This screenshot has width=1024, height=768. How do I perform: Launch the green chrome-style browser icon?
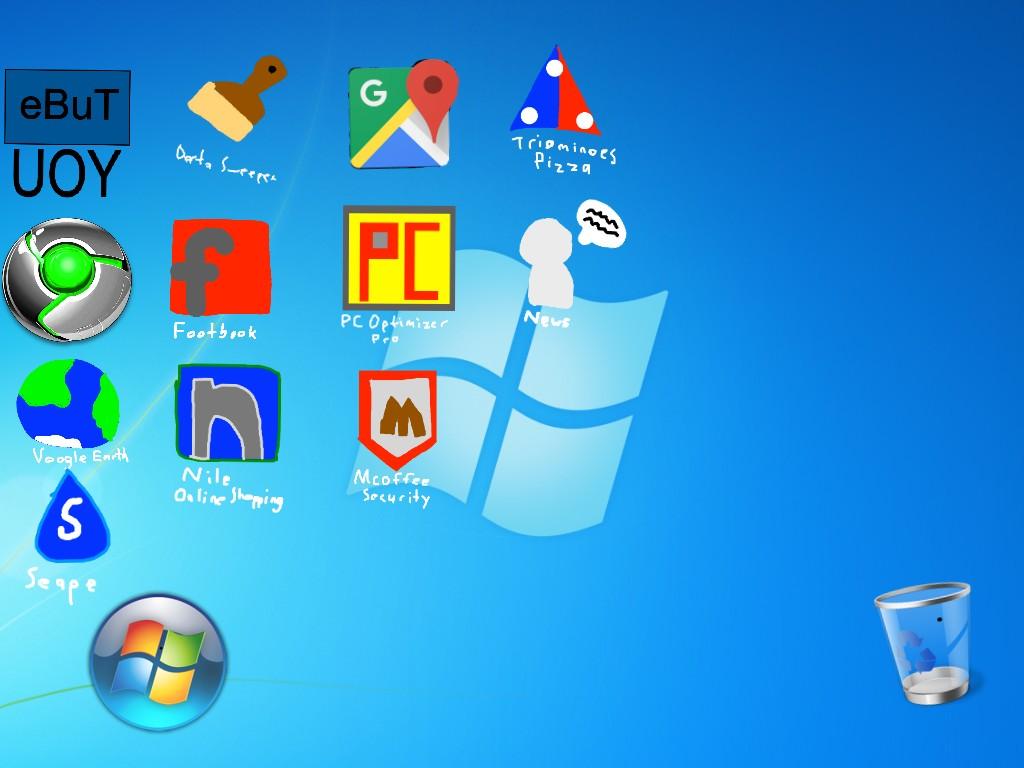tap(67, 280)
